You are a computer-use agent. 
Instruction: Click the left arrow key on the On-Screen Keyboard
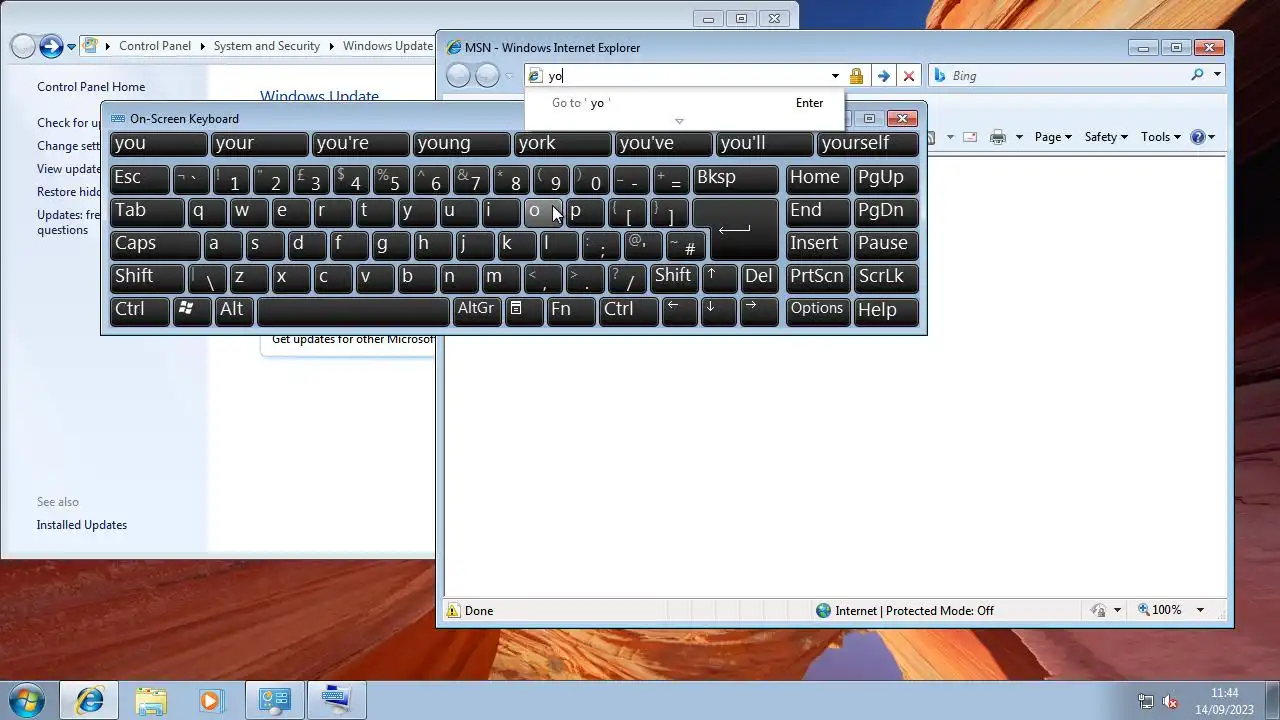680,310
